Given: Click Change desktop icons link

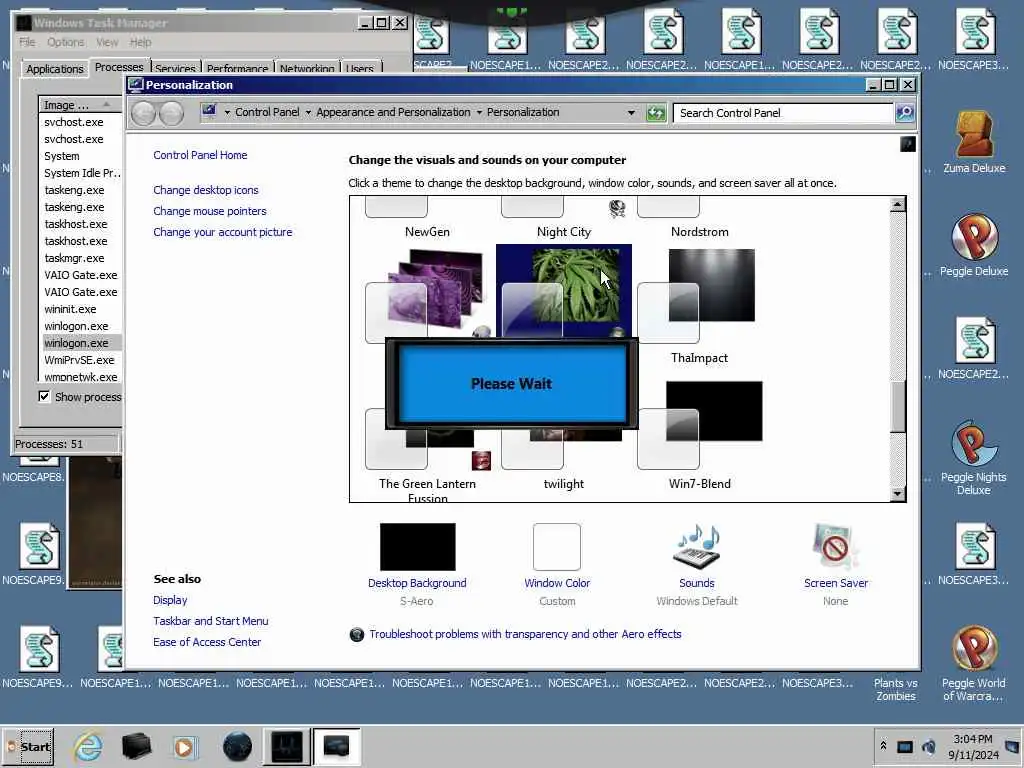Looking at the screenshot, I should click(x=206, y=190).
